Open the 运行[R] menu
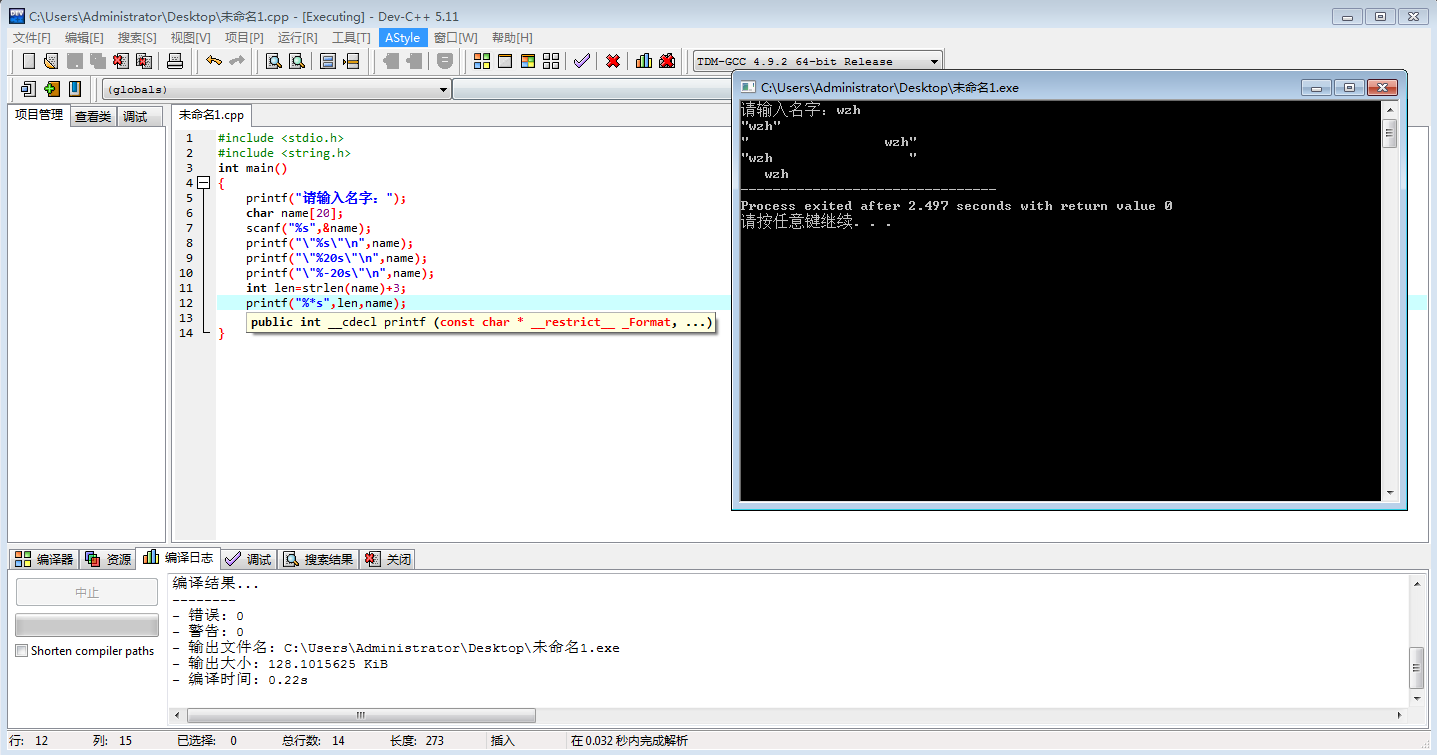1437x755 pixels. [297, 37]
